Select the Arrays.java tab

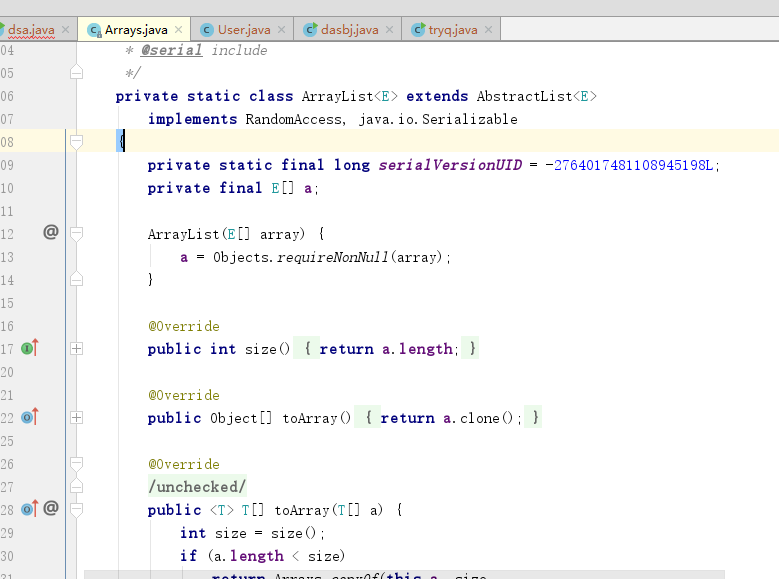(x=135, y=30)
